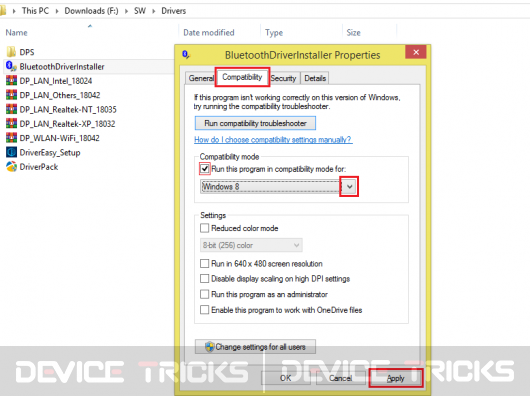Check Run in 640 x 480 screen resolution

tap(204, 264)
